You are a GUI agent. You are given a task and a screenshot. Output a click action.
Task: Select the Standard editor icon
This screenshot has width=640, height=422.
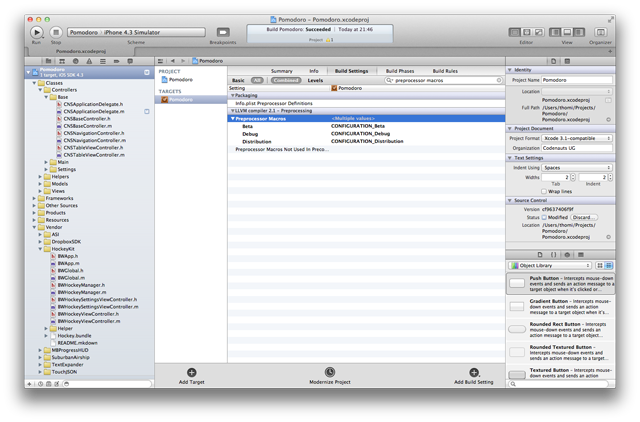point(514,32)
